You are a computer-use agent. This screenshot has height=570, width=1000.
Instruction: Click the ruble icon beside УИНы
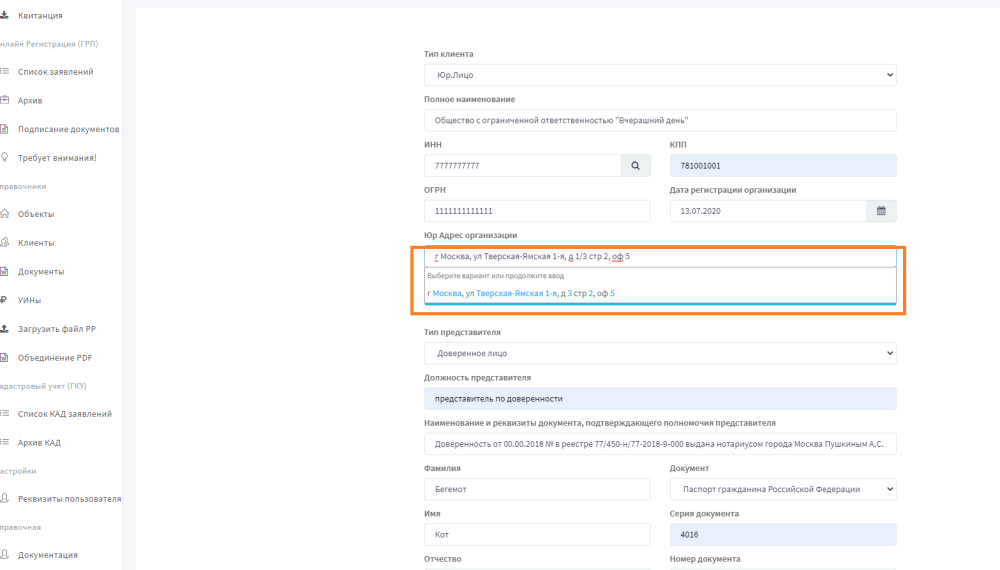coord(4,300)
